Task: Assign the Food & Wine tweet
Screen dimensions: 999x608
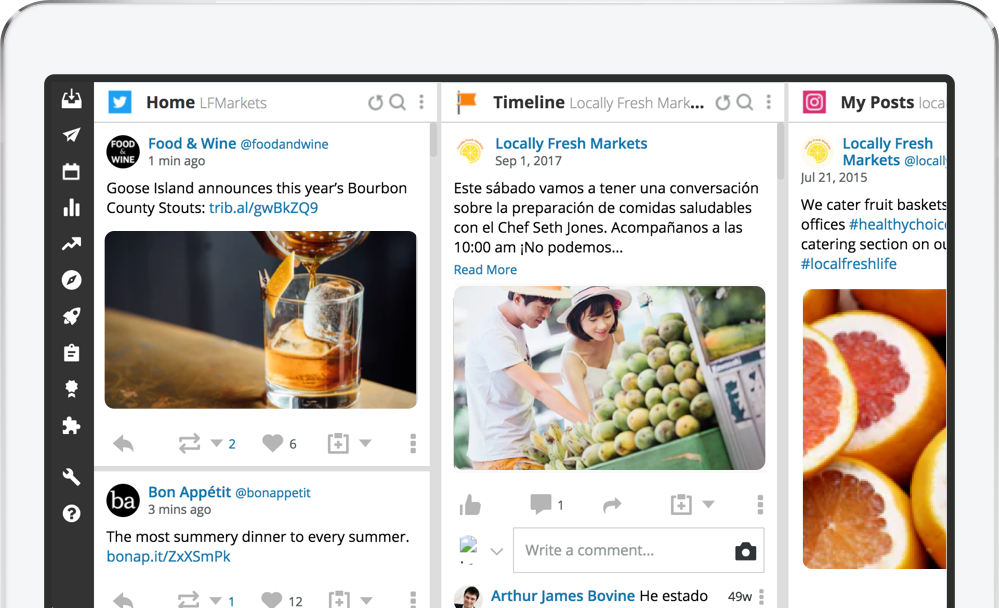Action: click(x=338, y=443)
